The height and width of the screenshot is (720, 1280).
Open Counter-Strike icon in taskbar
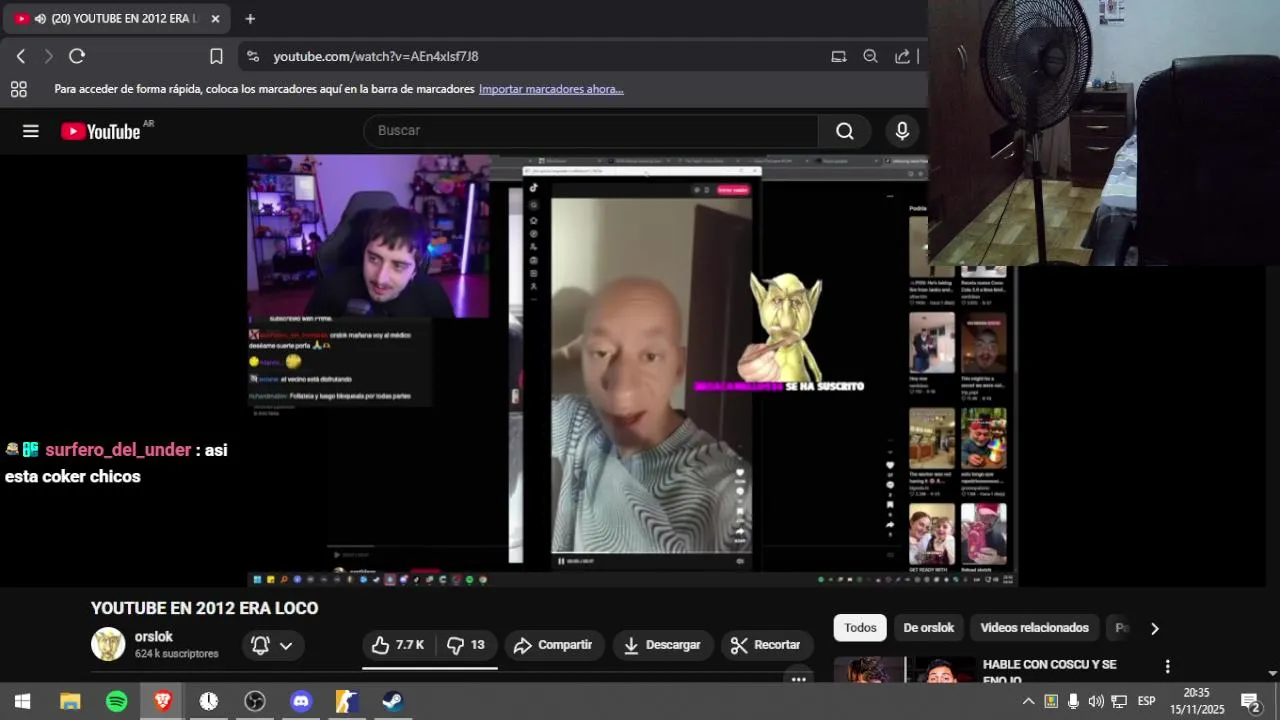(x=347, y=701)
